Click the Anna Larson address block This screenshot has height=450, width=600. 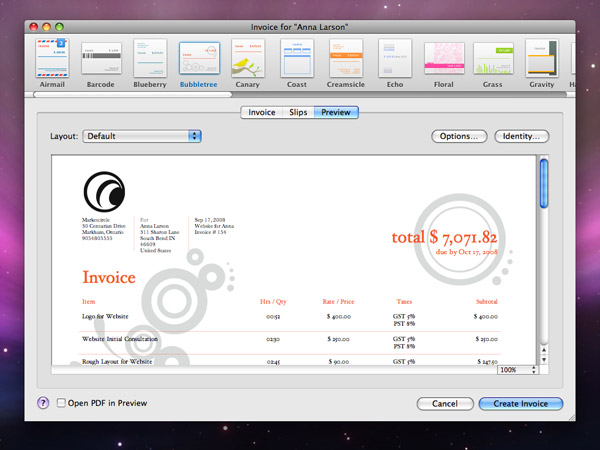pos(159,235)
